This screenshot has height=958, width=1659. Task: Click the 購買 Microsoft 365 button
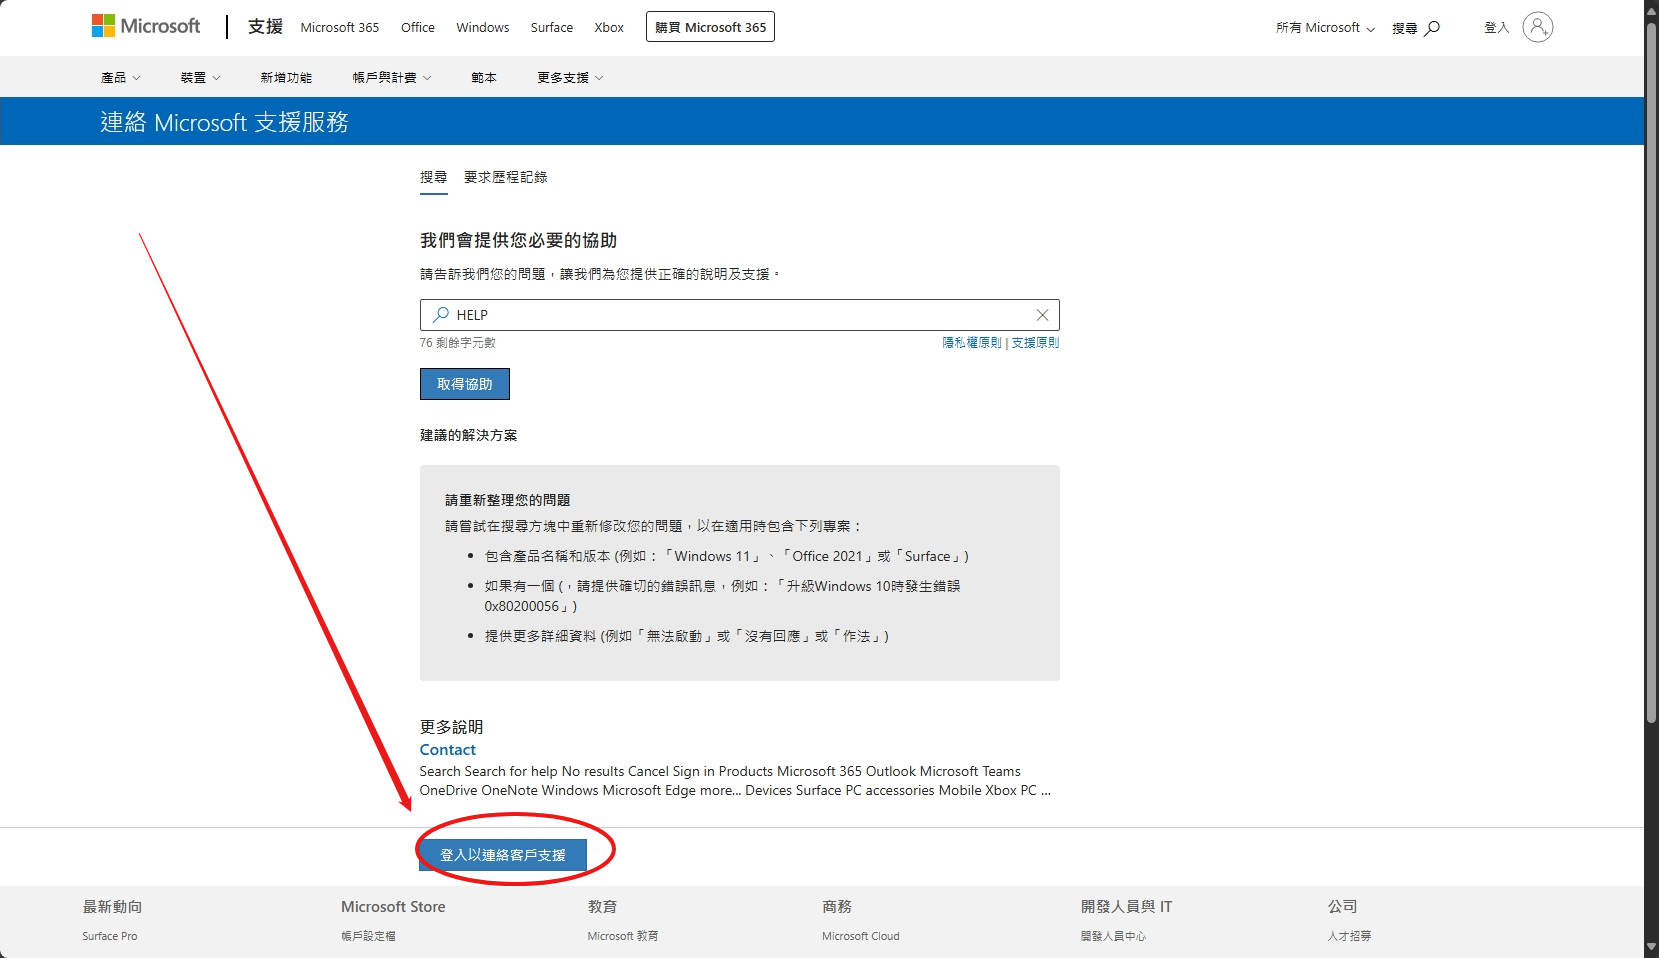[x=711, y=27]
